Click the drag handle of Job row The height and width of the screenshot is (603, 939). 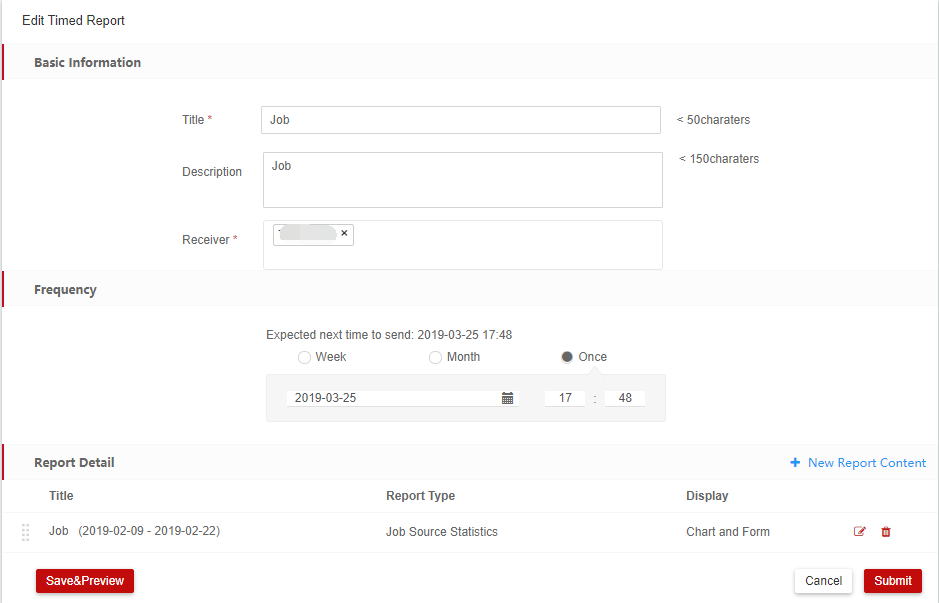(x=26, y=532)
